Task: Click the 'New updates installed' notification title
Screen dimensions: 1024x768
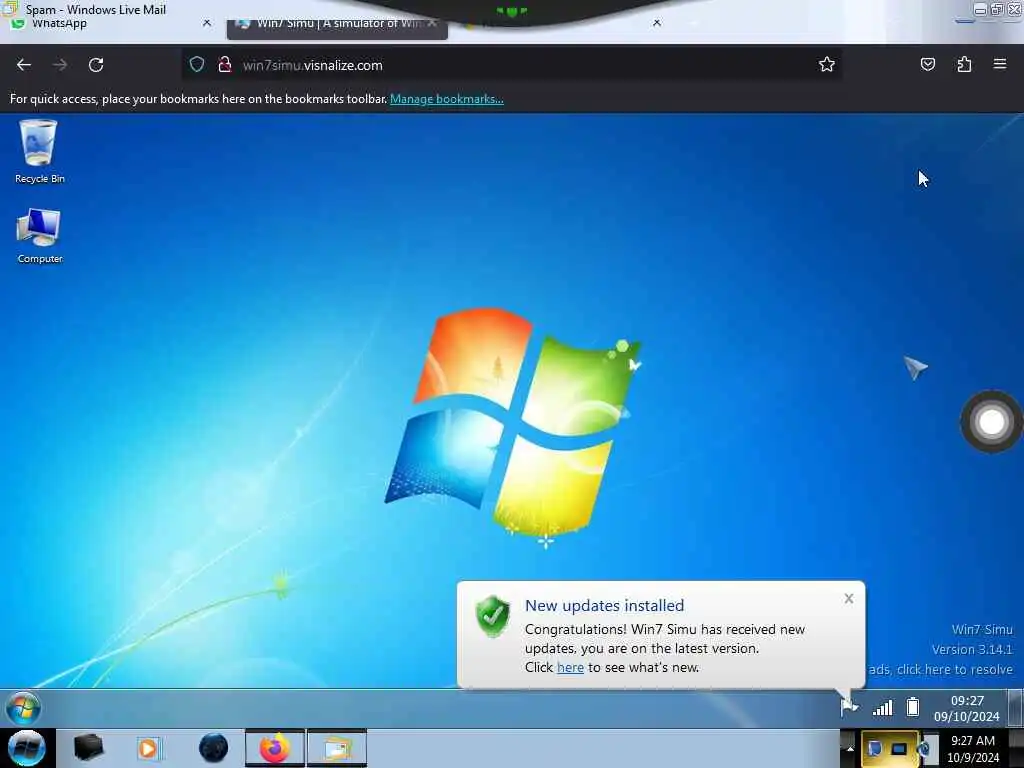Action: (x=605, y=605)
